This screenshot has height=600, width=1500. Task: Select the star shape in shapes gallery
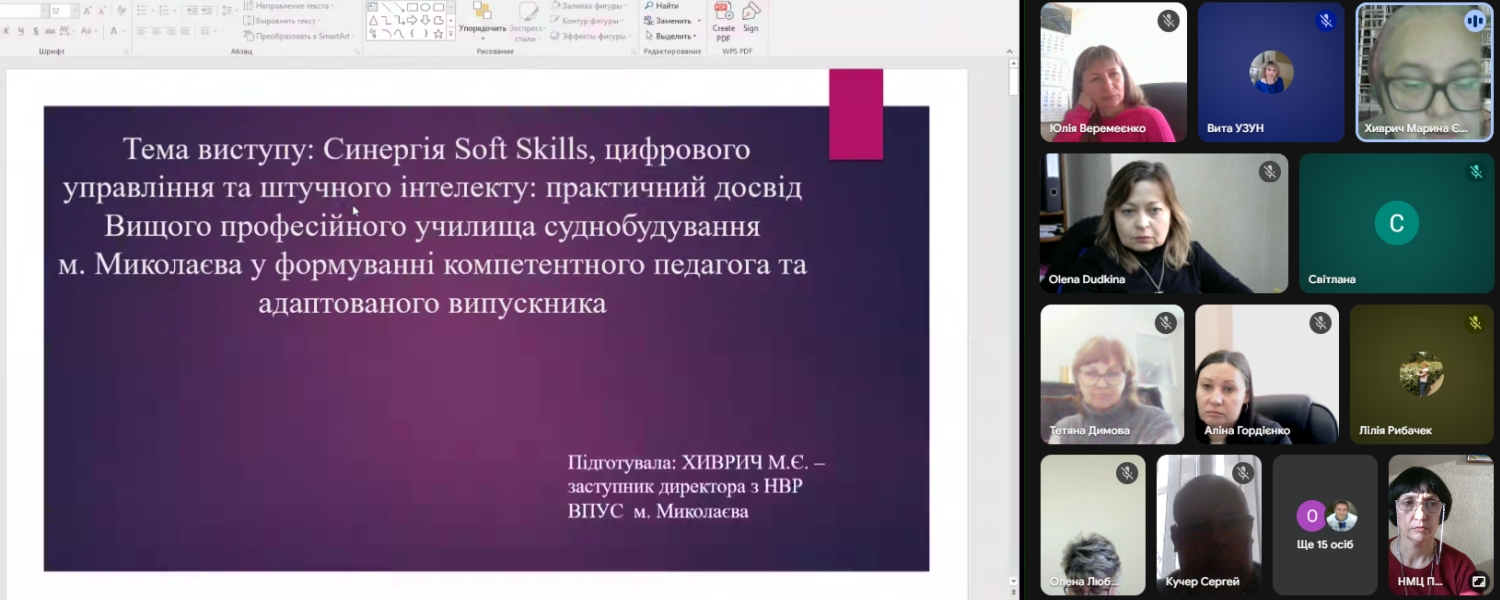point(437,33)
